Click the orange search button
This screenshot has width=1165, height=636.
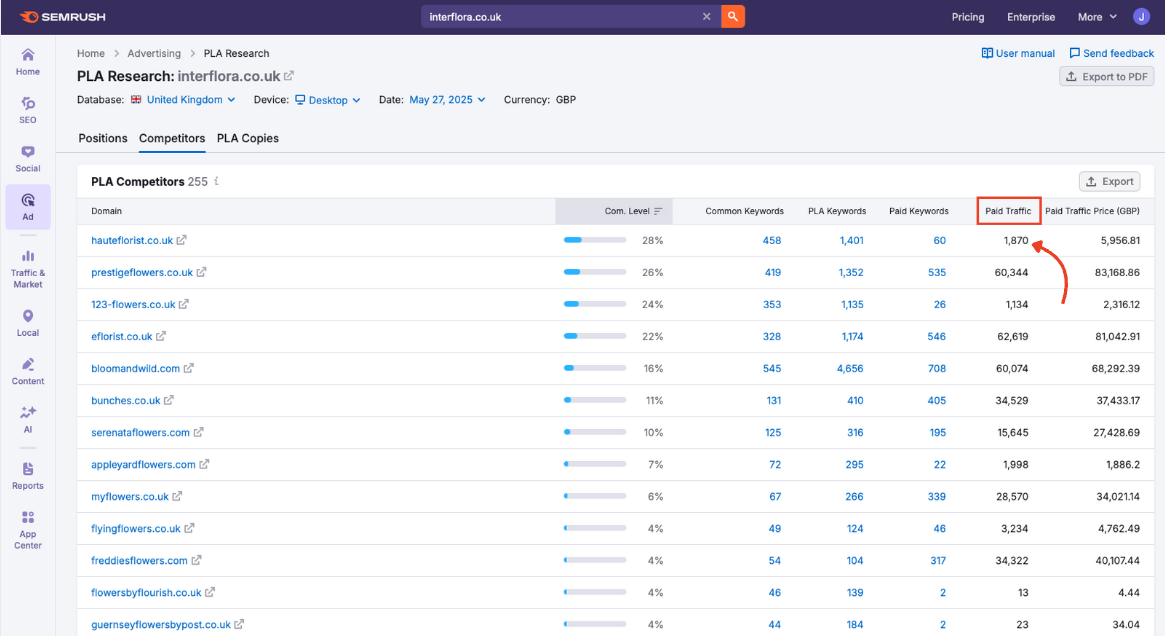(x=733, y=17)
